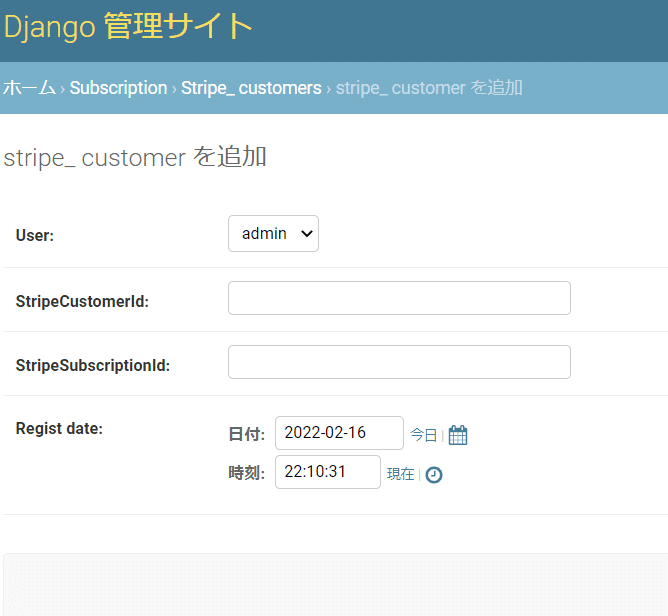668x616 pixels.
Task: Click the 今日 (today) shortcut link
Action: click(x=423, y=435)
